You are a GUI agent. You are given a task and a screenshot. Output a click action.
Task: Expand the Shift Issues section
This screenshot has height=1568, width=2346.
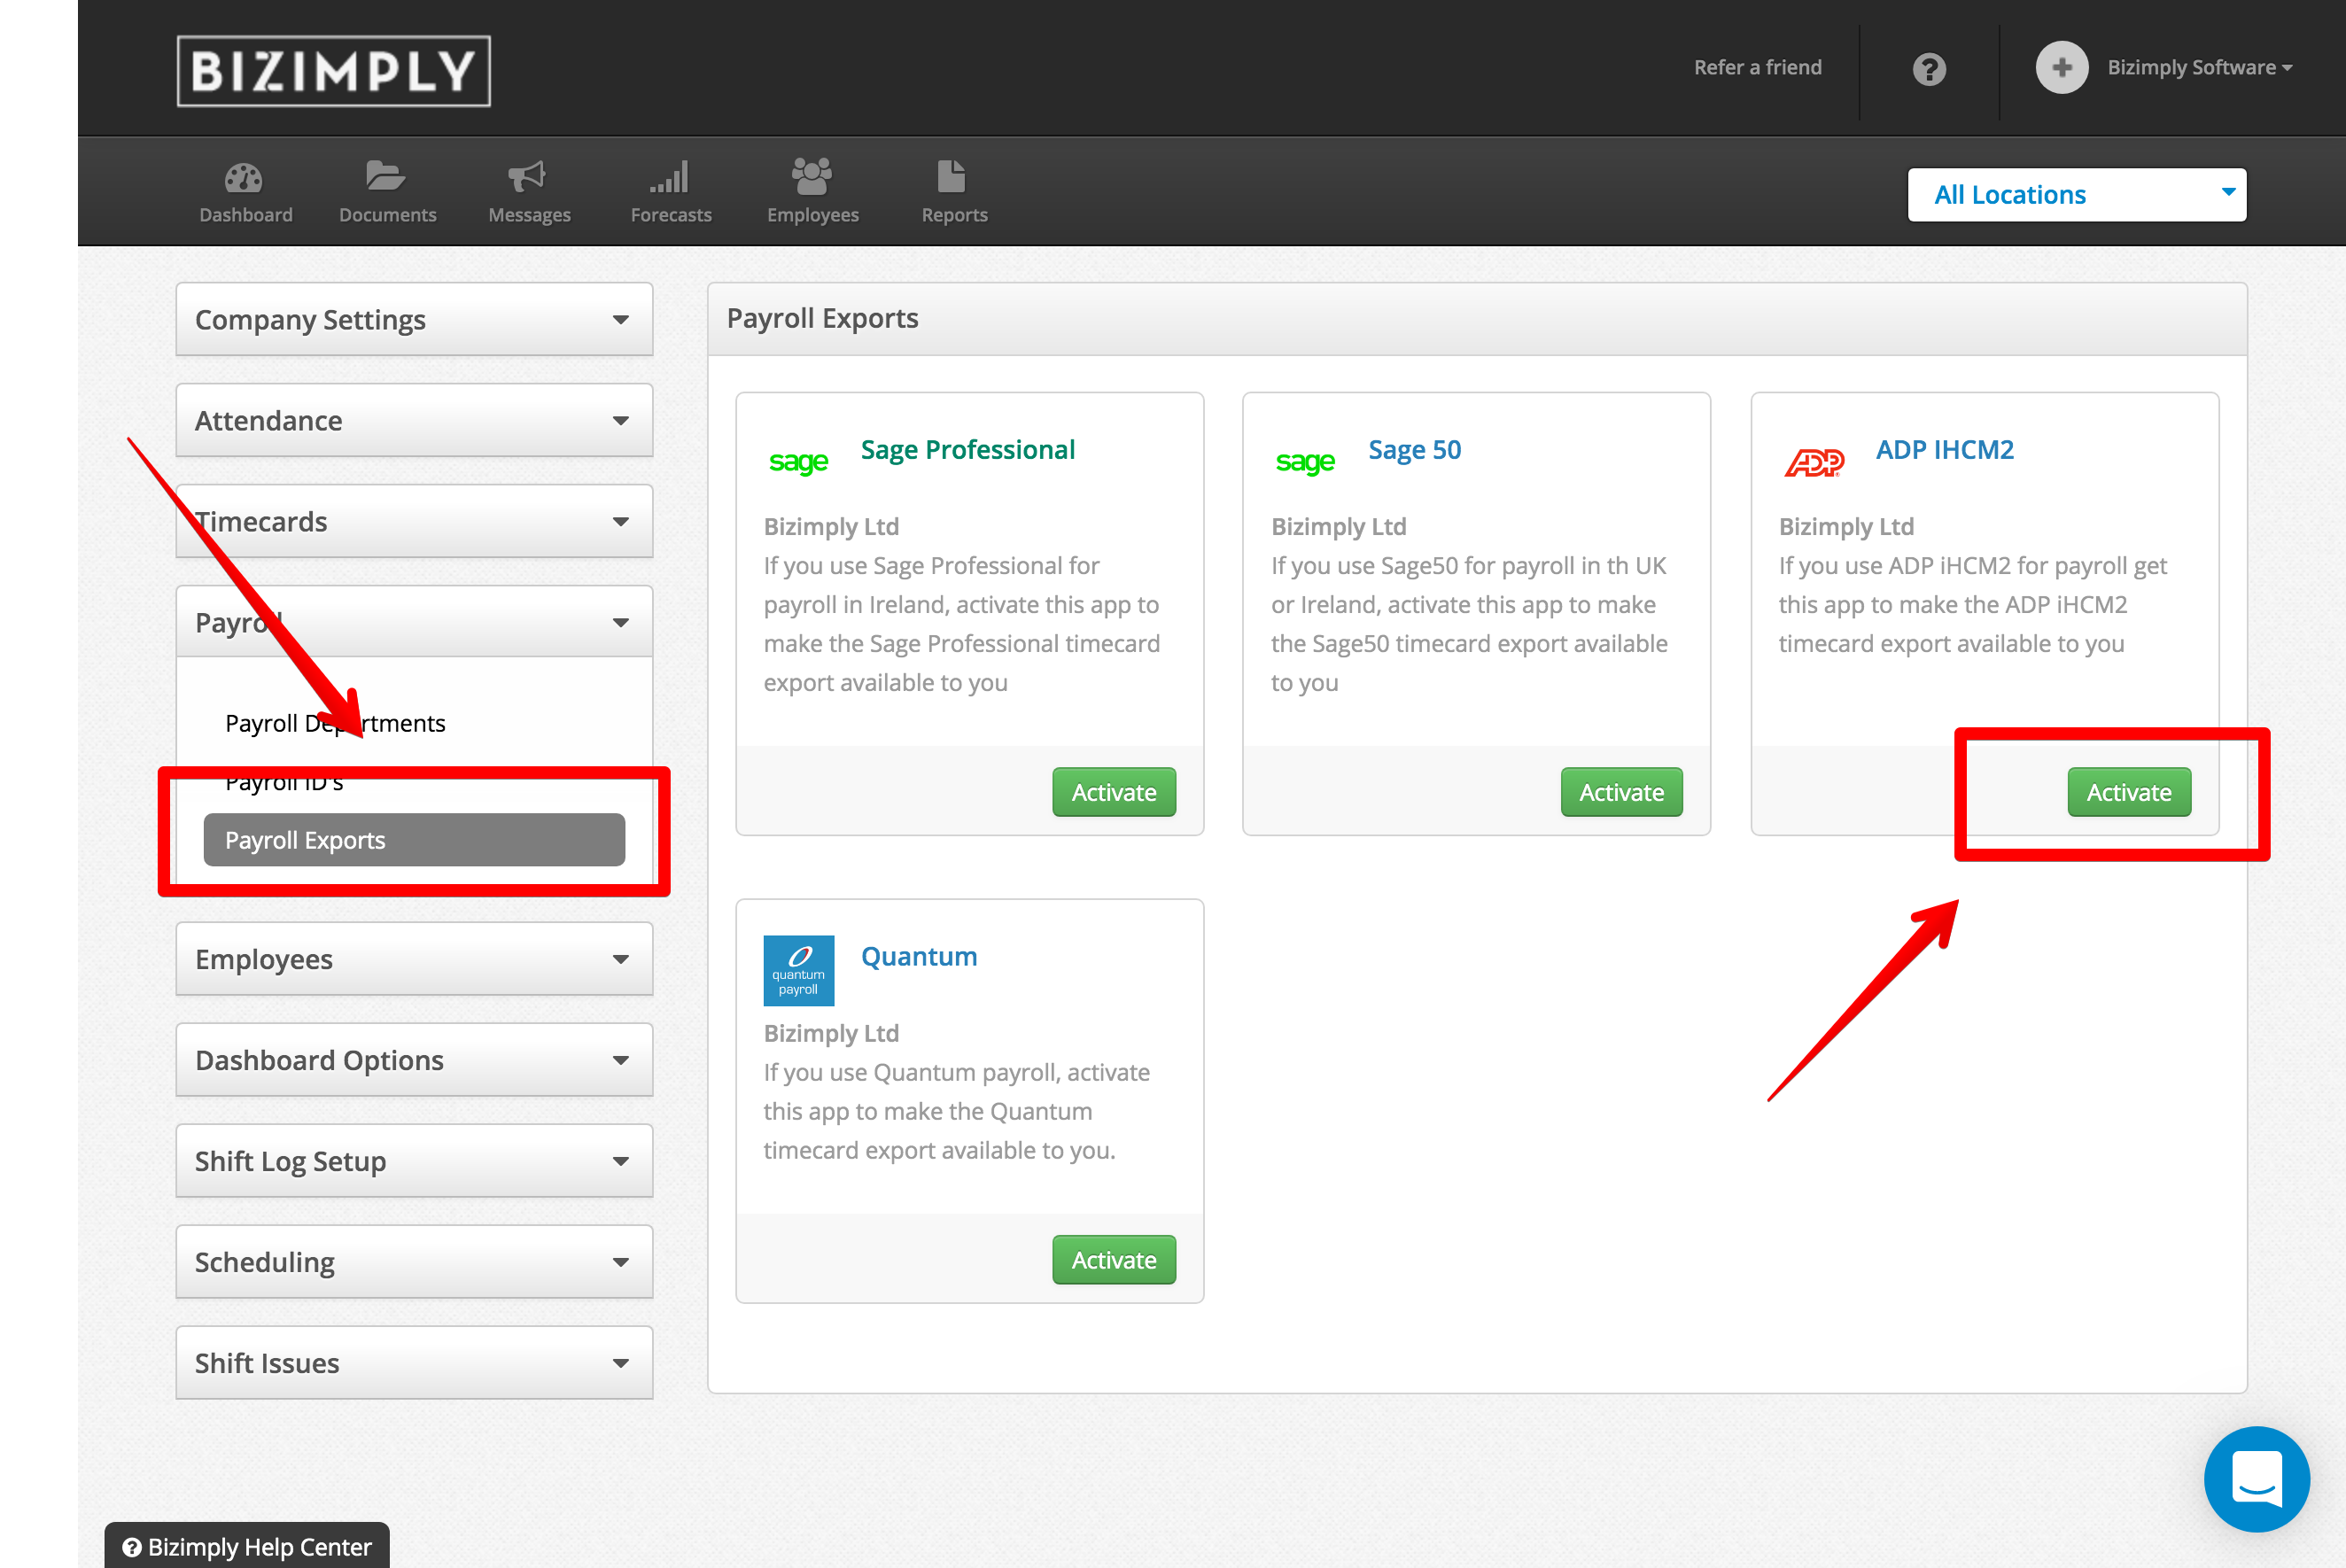[414, 1362]
